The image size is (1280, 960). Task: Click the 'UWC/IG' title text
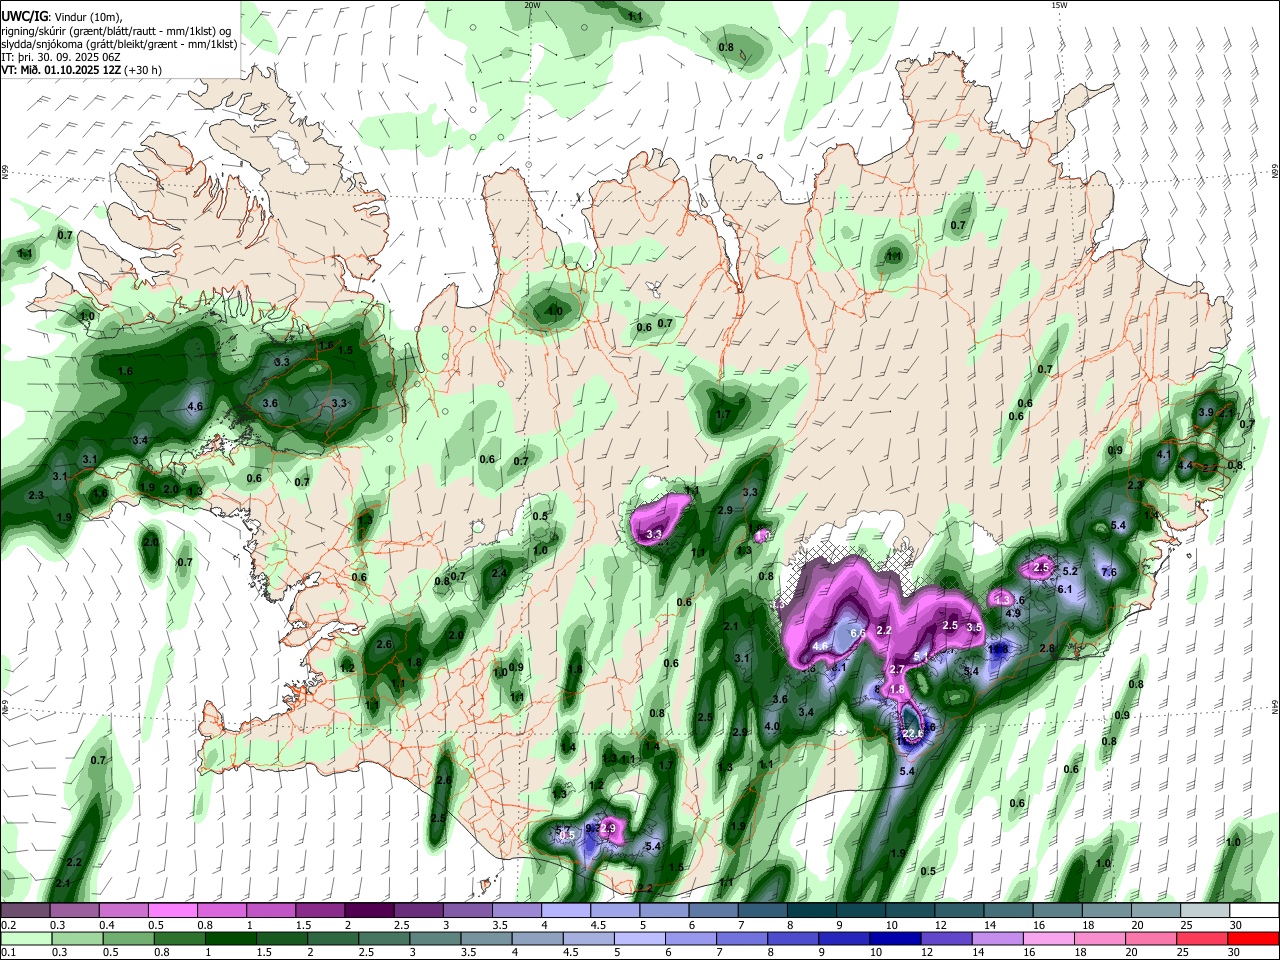click(24, 17)
